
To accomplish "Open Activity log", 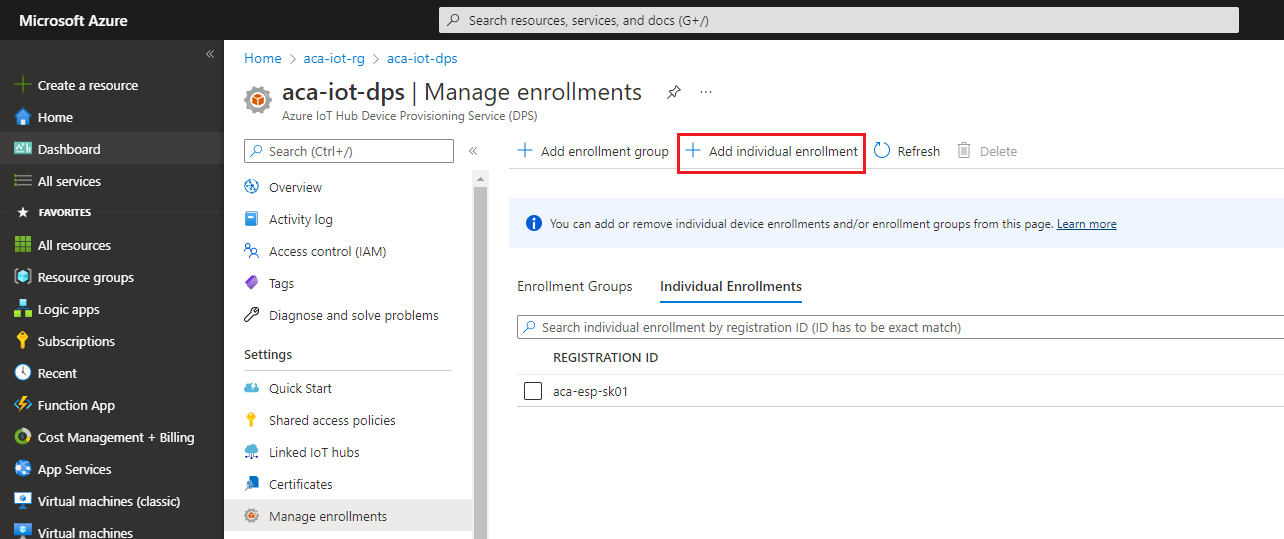I will coord(300,219).
